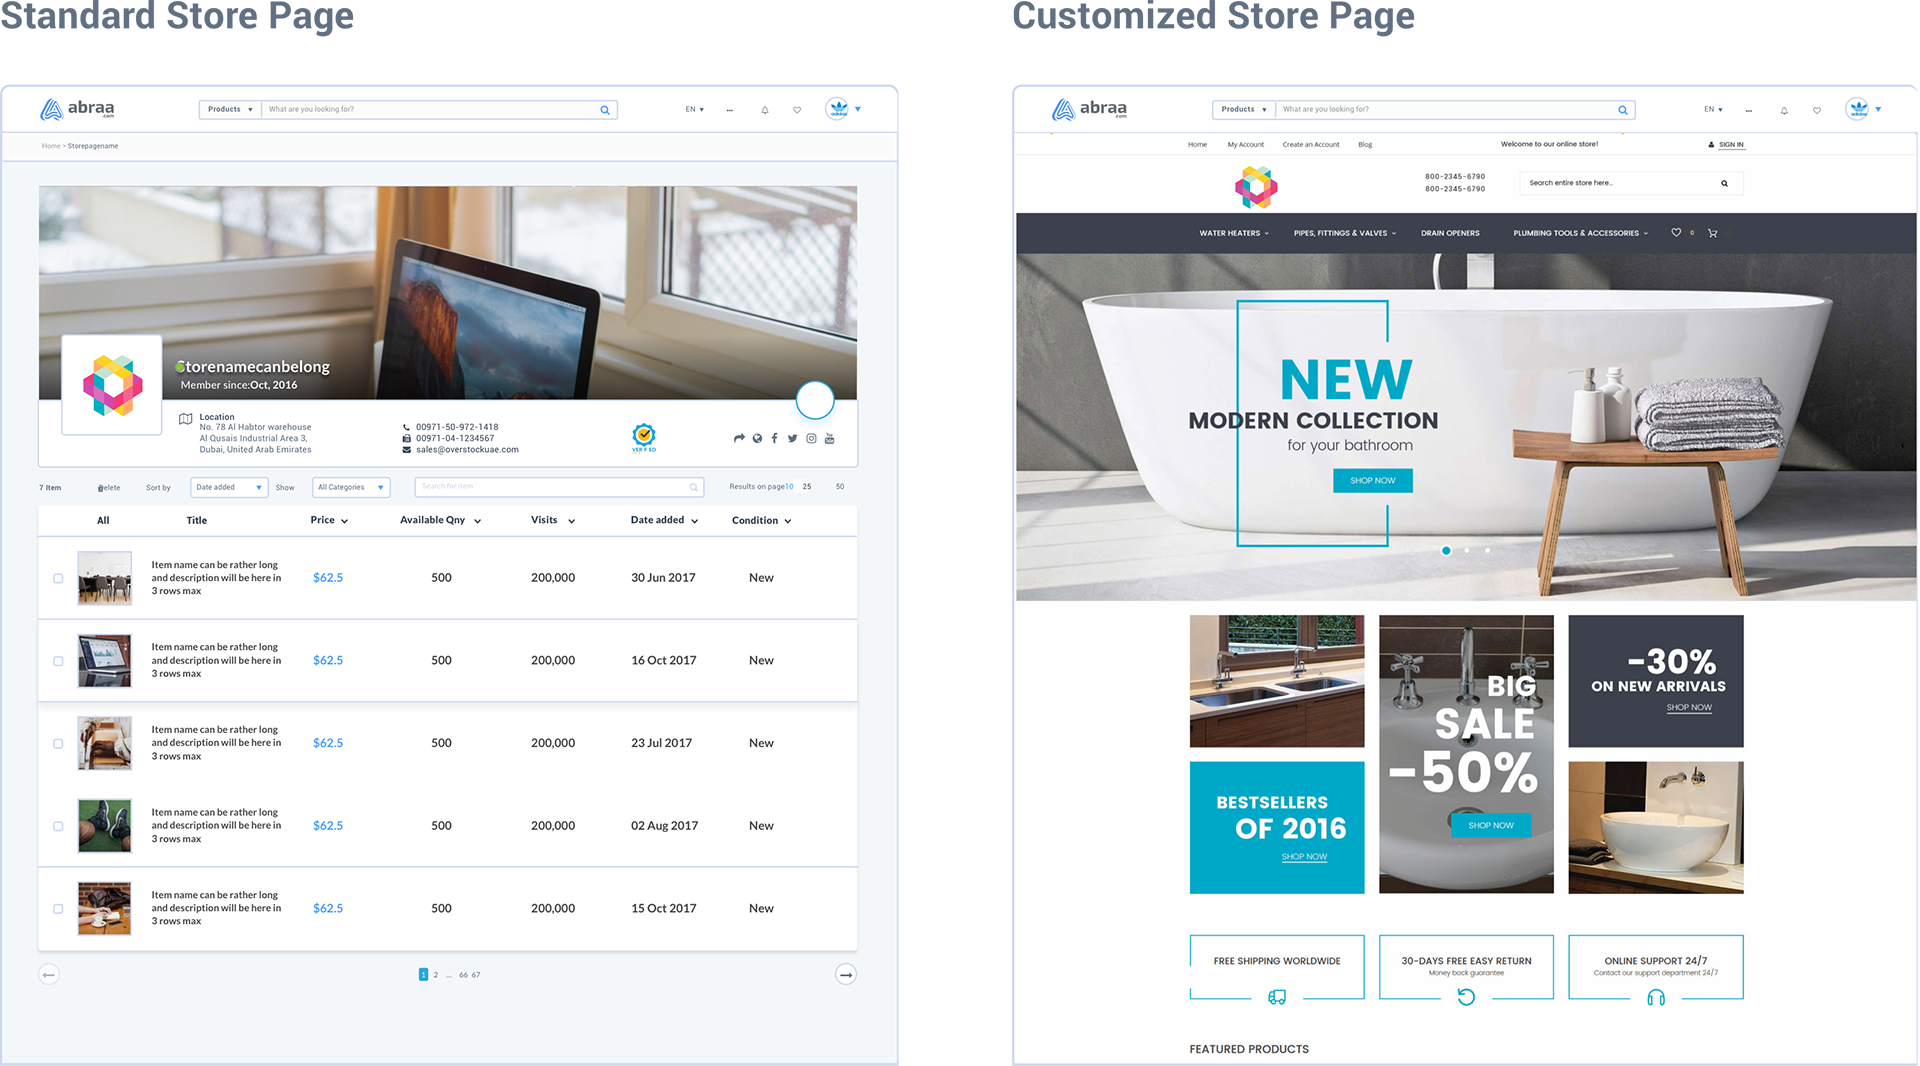The width and height of the screenshot is (1920, 1066).
Task: Sort by Available Qny column header
Action: click(x=440, y=520)
